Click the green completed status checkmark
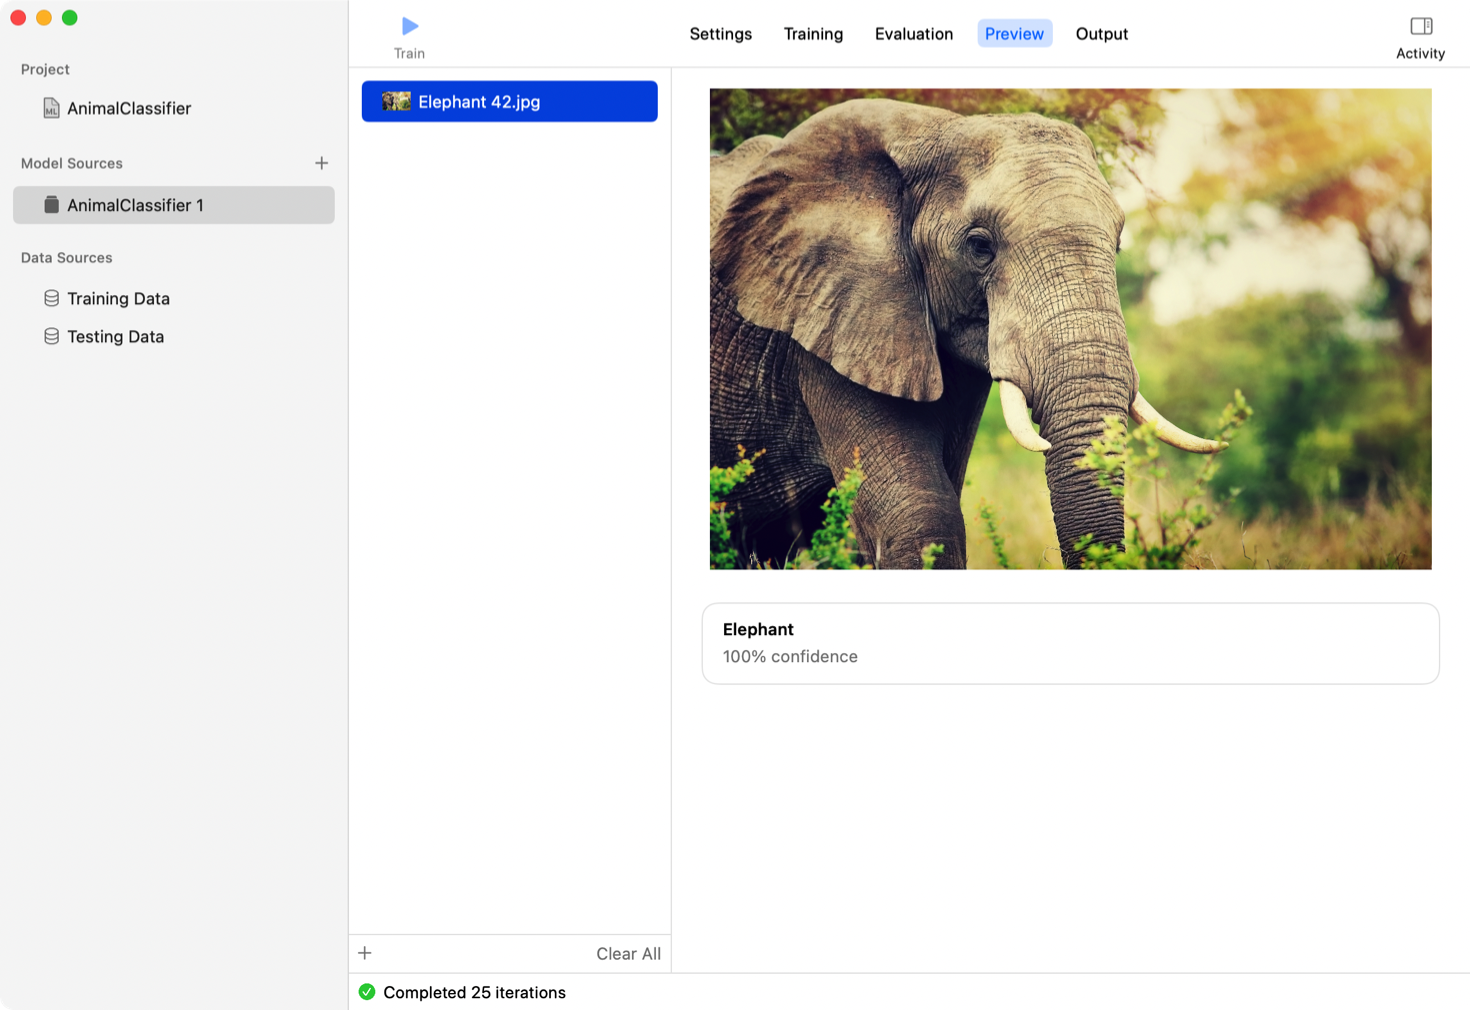 click(x=367, y=992)
